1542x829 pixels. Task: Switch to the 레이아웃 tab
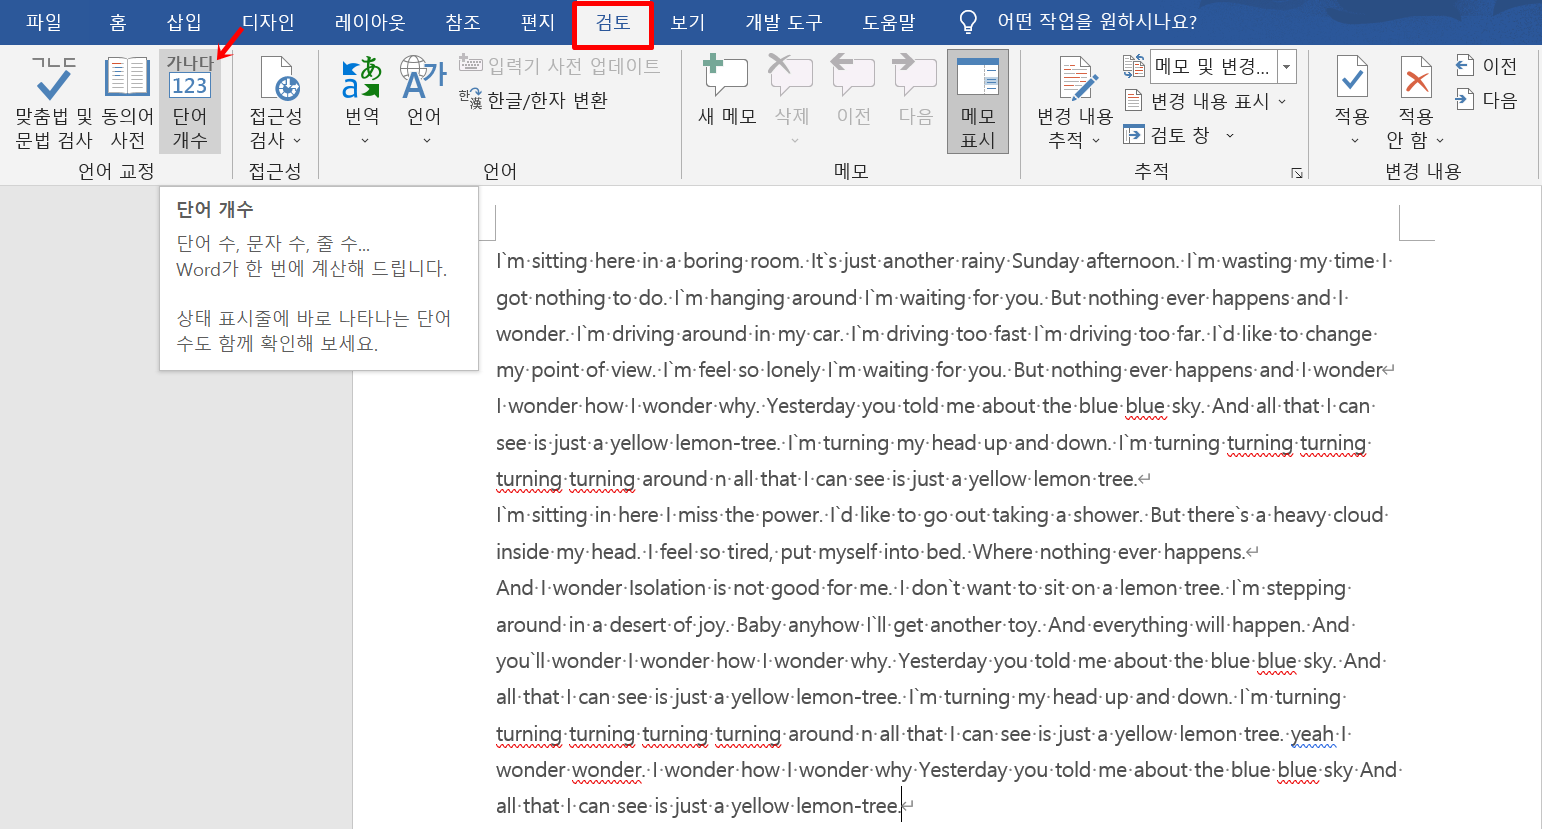(370, 22)
